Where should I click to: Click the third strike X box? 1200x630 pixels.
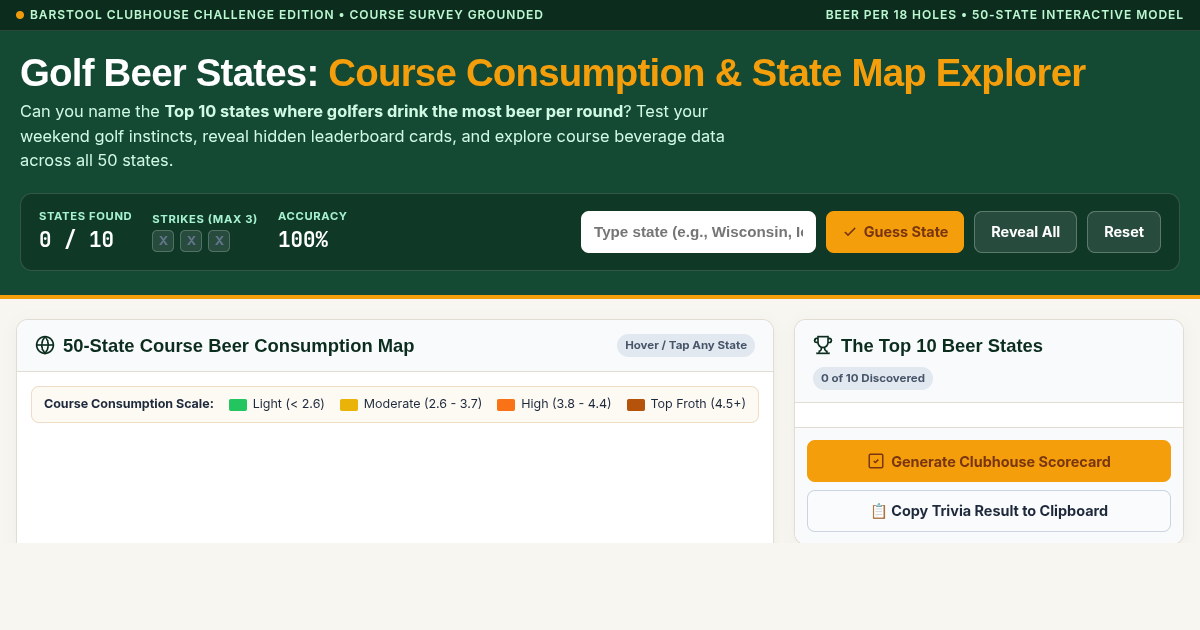point(219,241)
